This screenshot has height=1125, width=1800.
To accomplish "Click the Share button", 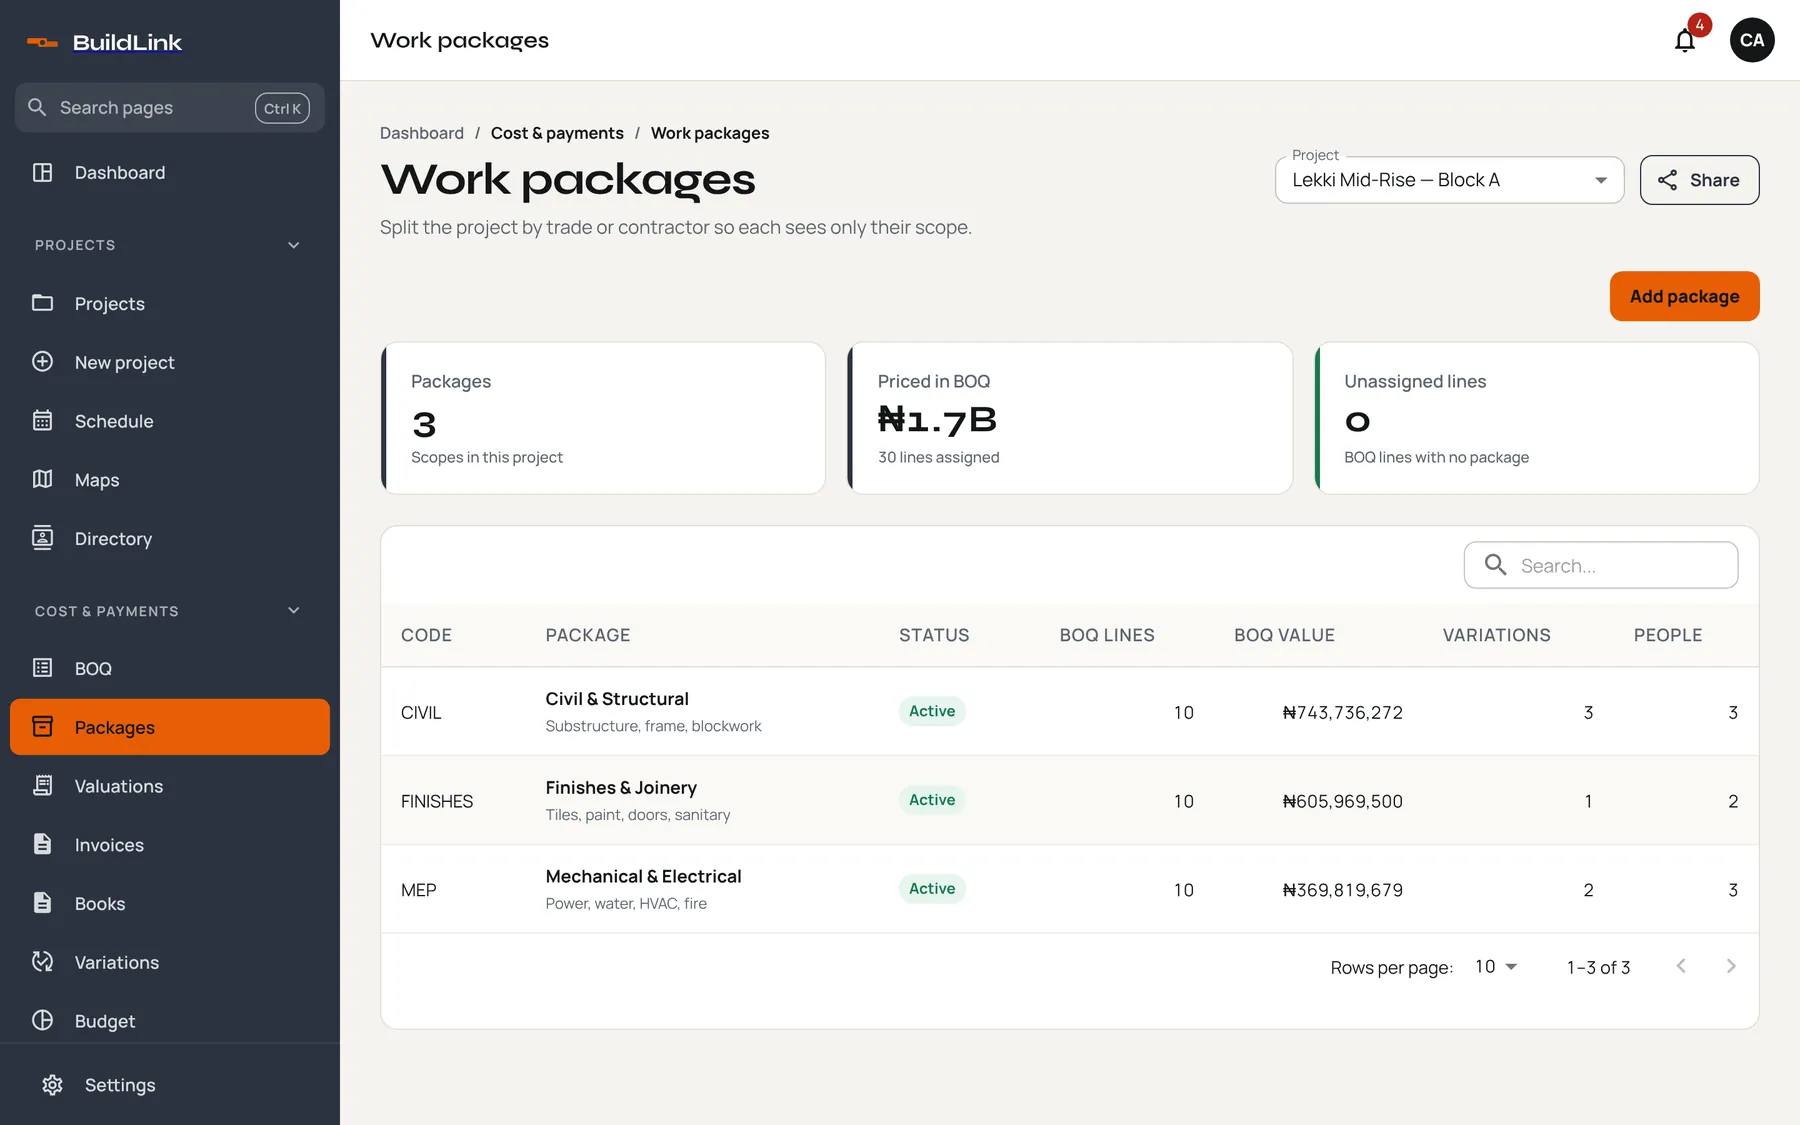I will tap(1699, 180).
